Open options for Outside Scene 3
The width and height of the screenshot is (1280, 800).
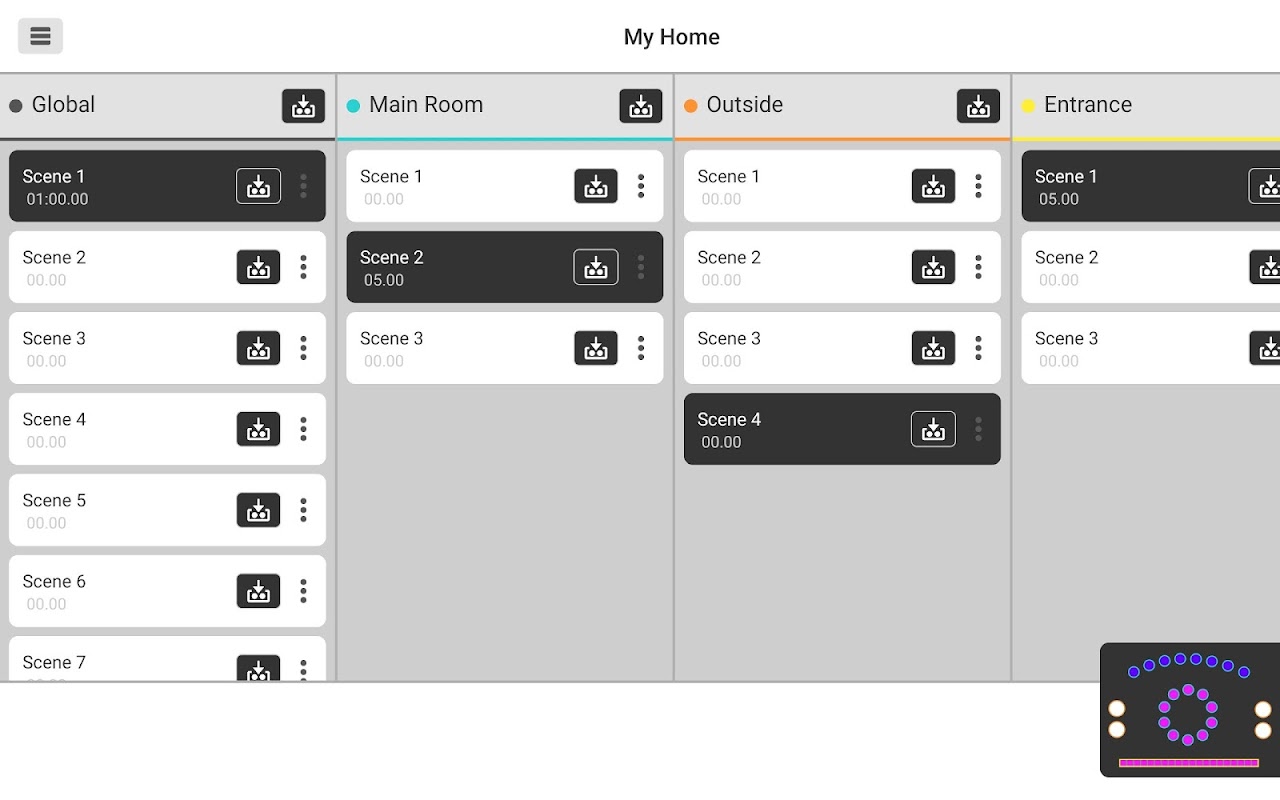[978, 348]
